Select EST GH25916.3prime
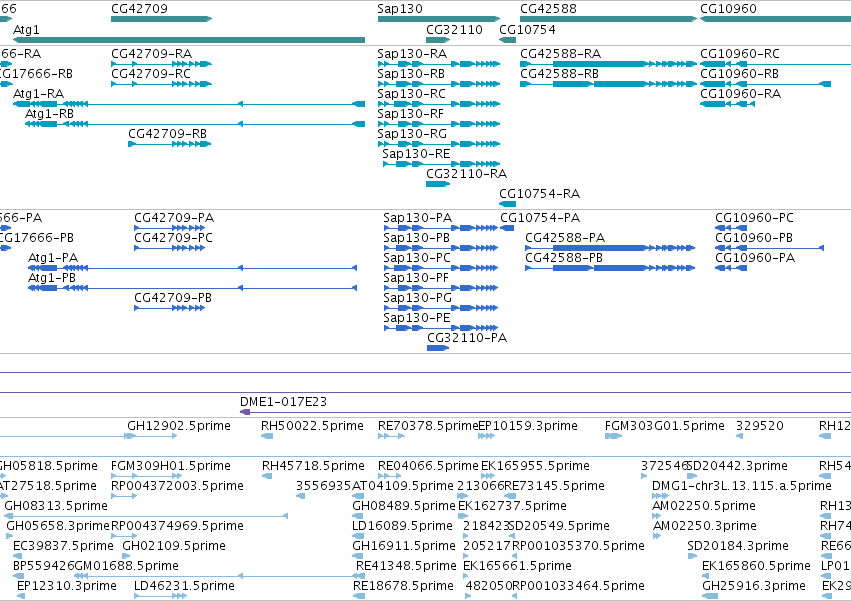Viewport: 851px width, 601px height. [x=710, y=596]
